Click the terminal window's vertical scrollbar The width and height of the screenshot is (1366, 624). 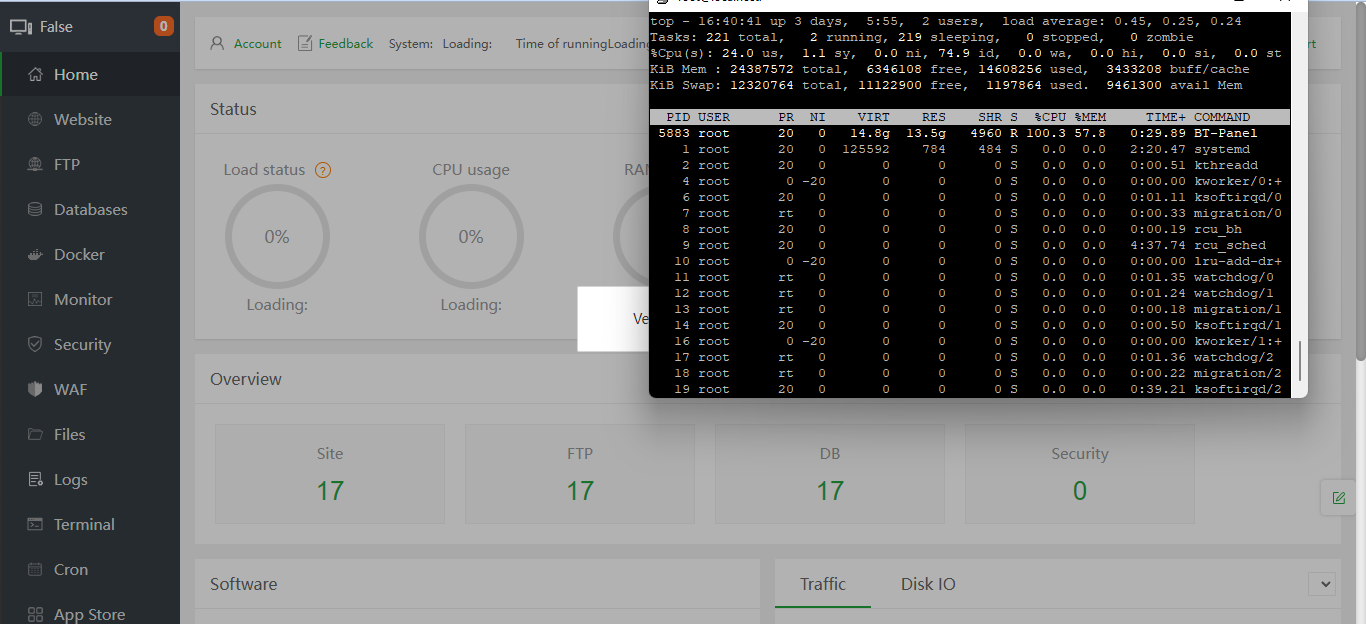[1300, 360]
